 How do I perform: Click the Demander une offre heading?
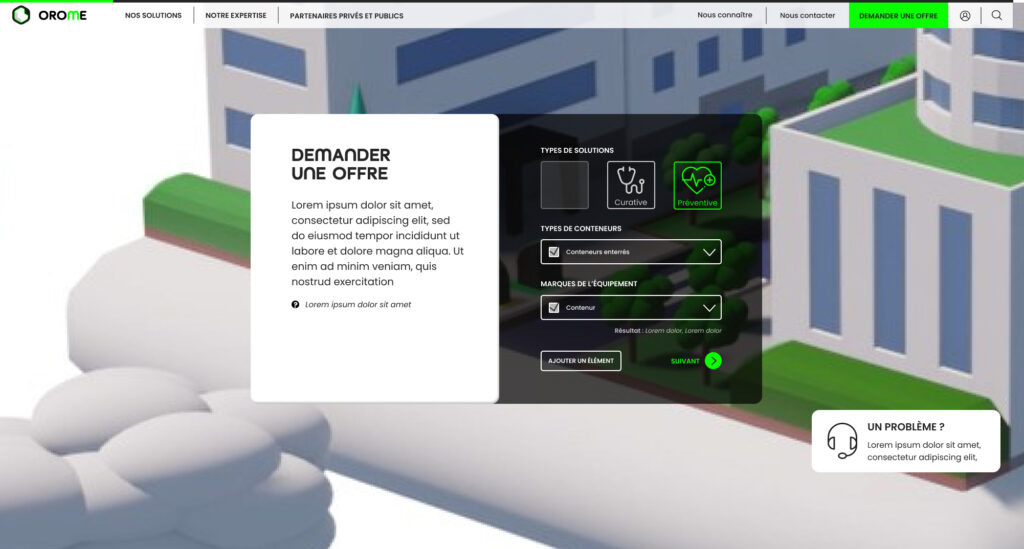click(x=341, y=165)
